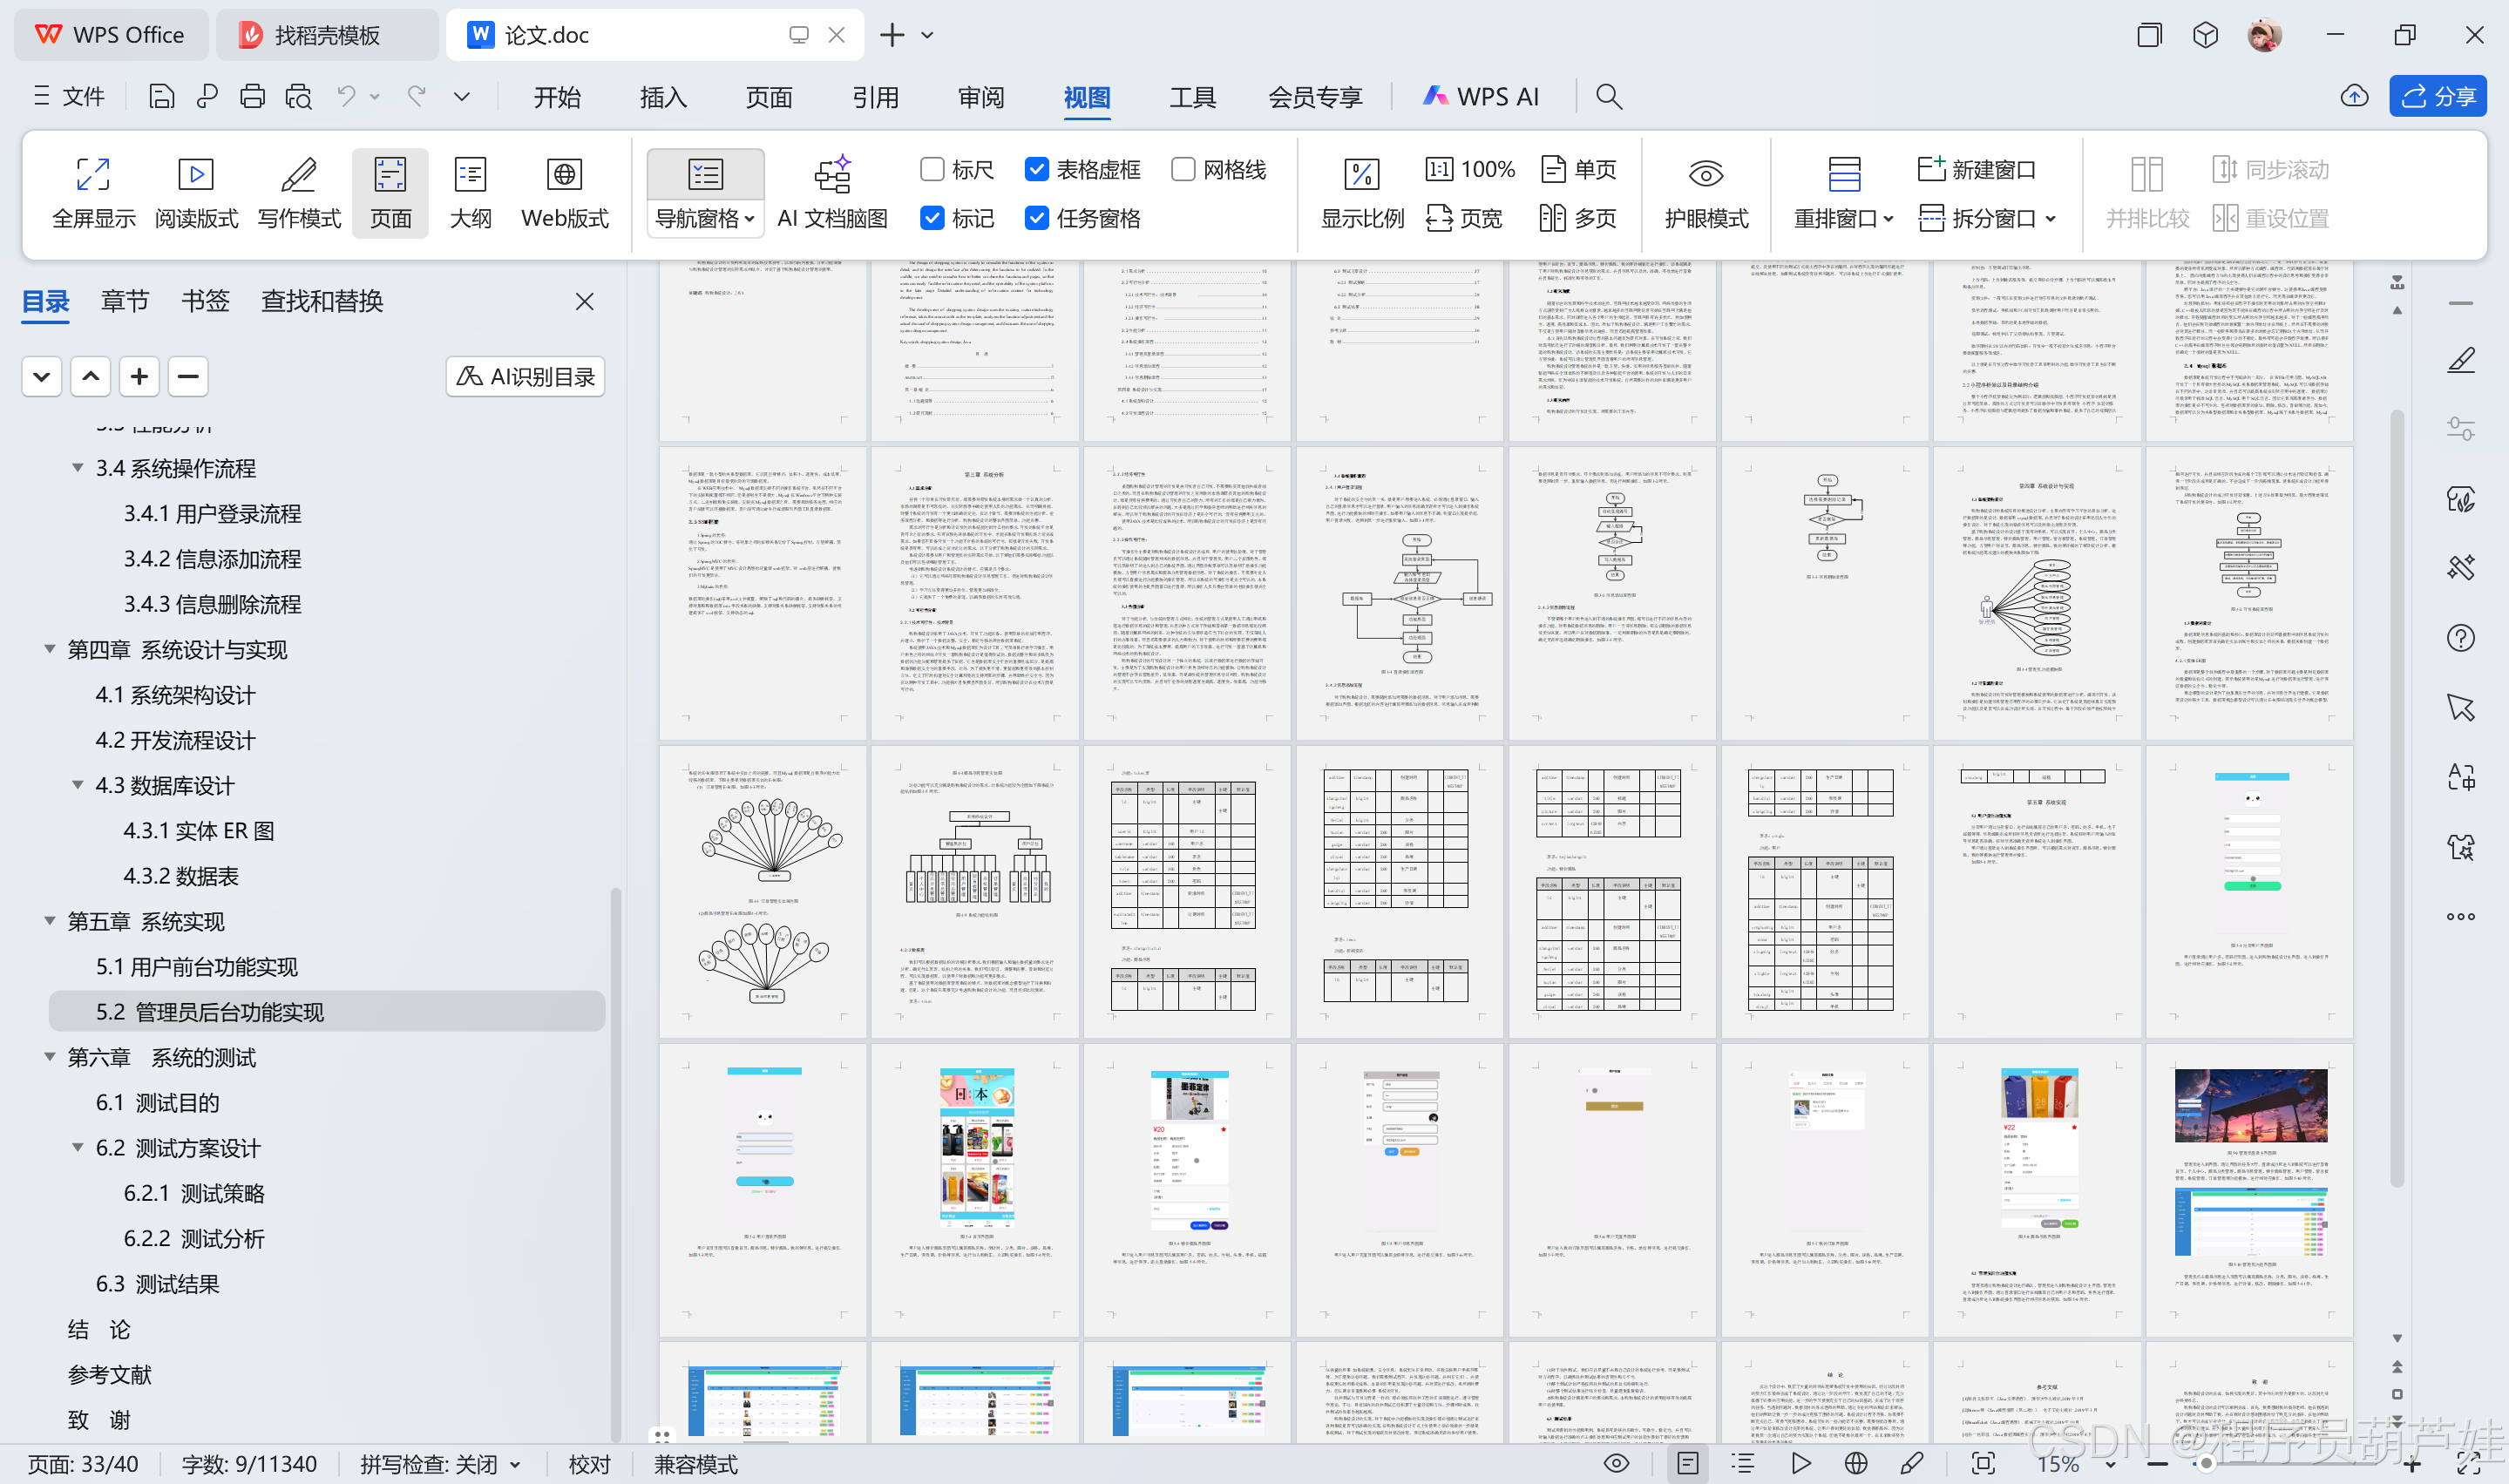Uncheck Table Gridlines (表格虚框)

(1037, 169)
